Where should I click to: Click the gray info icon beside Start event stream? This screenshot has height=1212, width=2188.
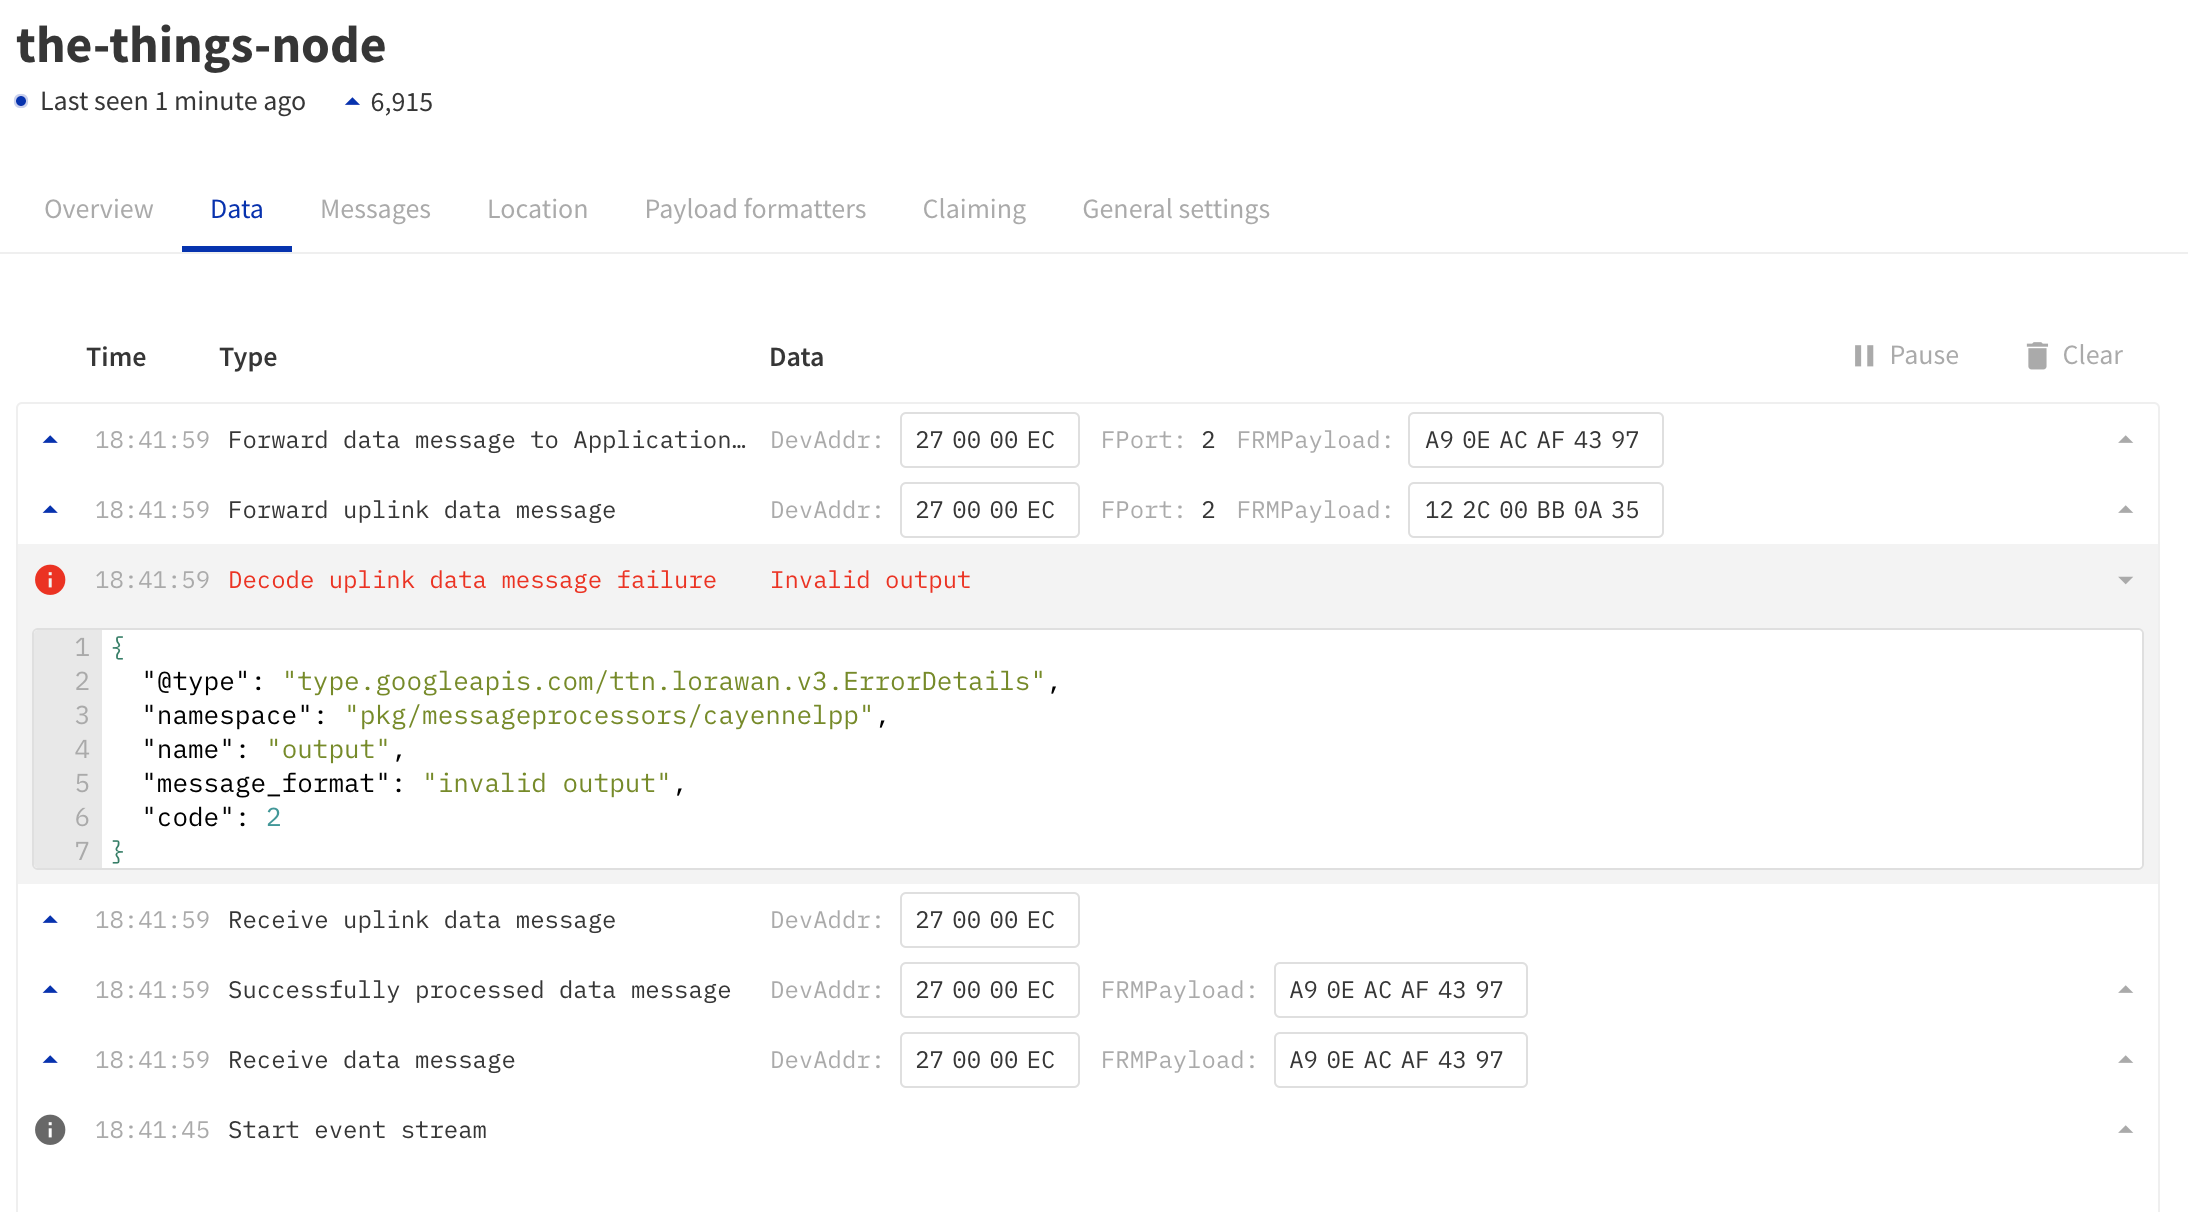pyautogui.click(x=50, y=1130)
